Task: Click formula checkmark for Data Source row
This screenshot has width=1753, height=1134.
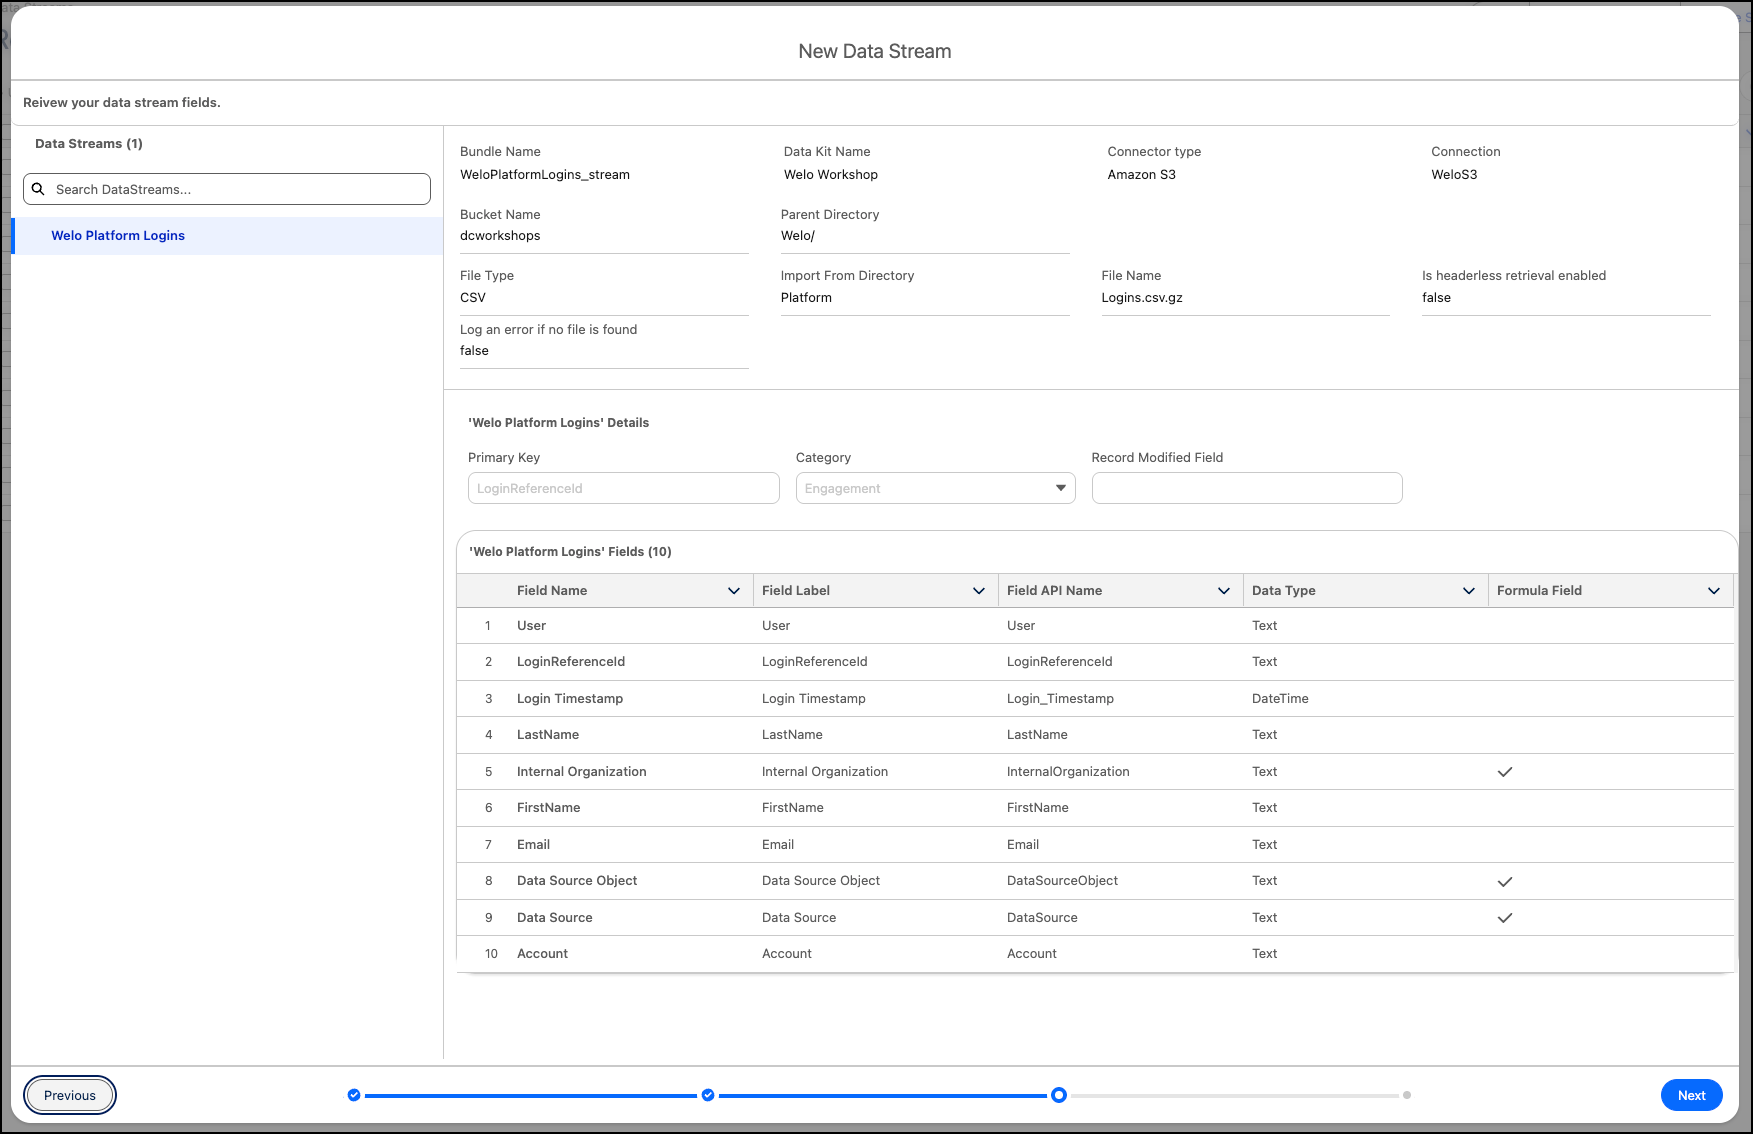Action: click(x=1504, y=918)
